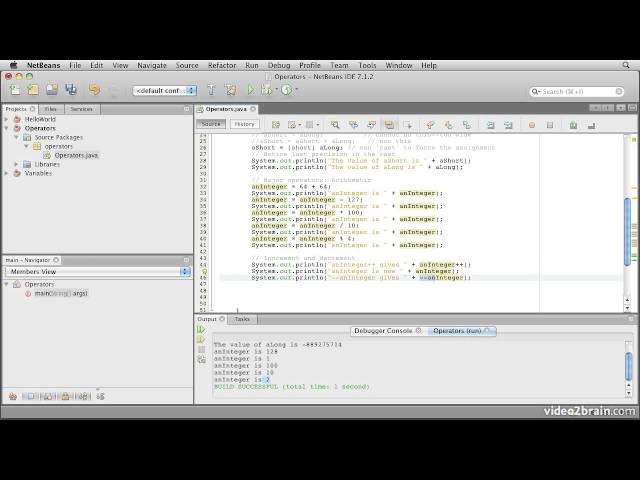
Task: Click the Debug Project toolbar icon
Action: 267,89
